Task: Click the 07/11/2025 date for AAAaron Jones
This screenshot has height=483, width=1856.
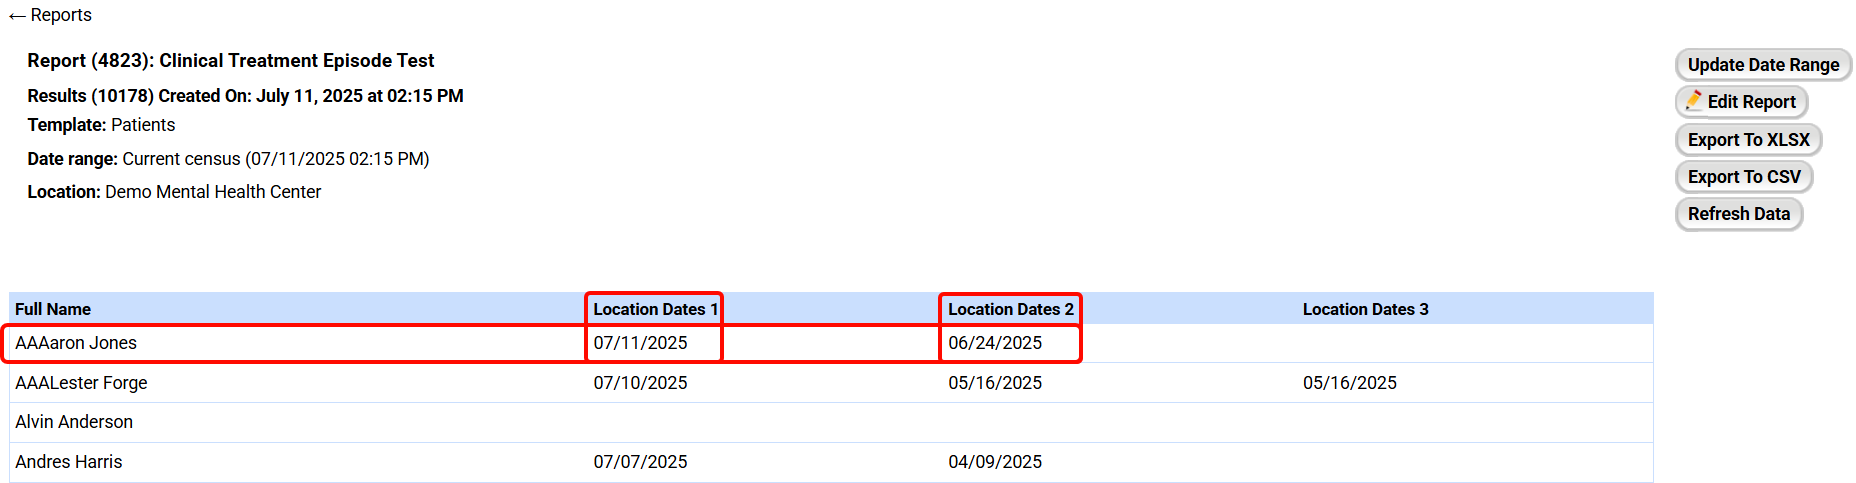Action: pos(640,343)
